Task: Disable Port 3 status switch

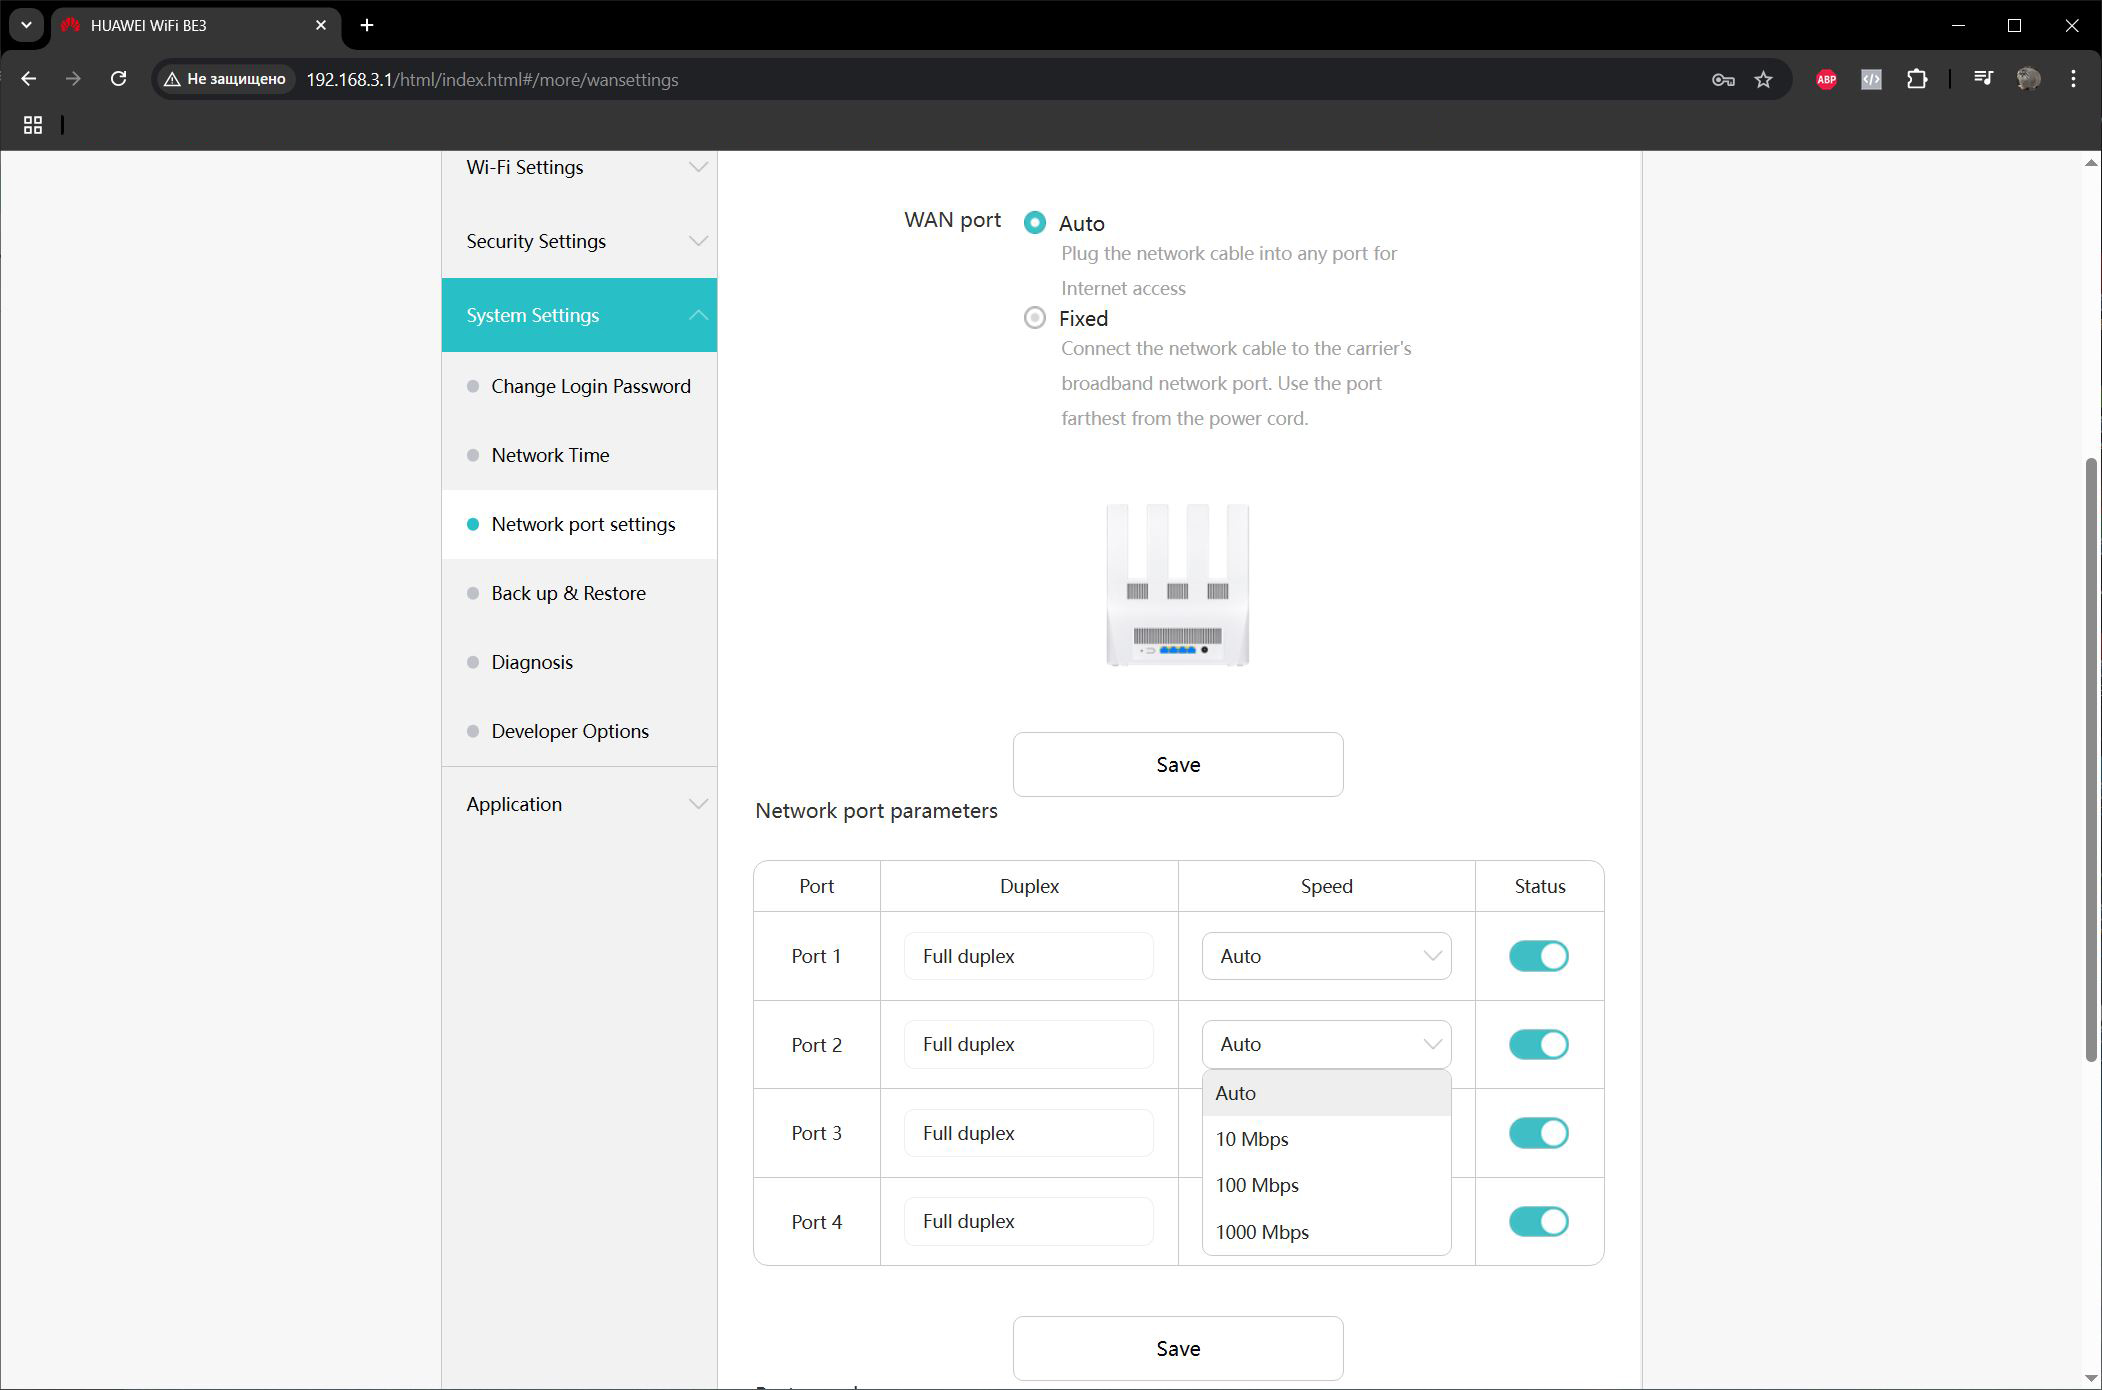Action: (1538, 1133)
